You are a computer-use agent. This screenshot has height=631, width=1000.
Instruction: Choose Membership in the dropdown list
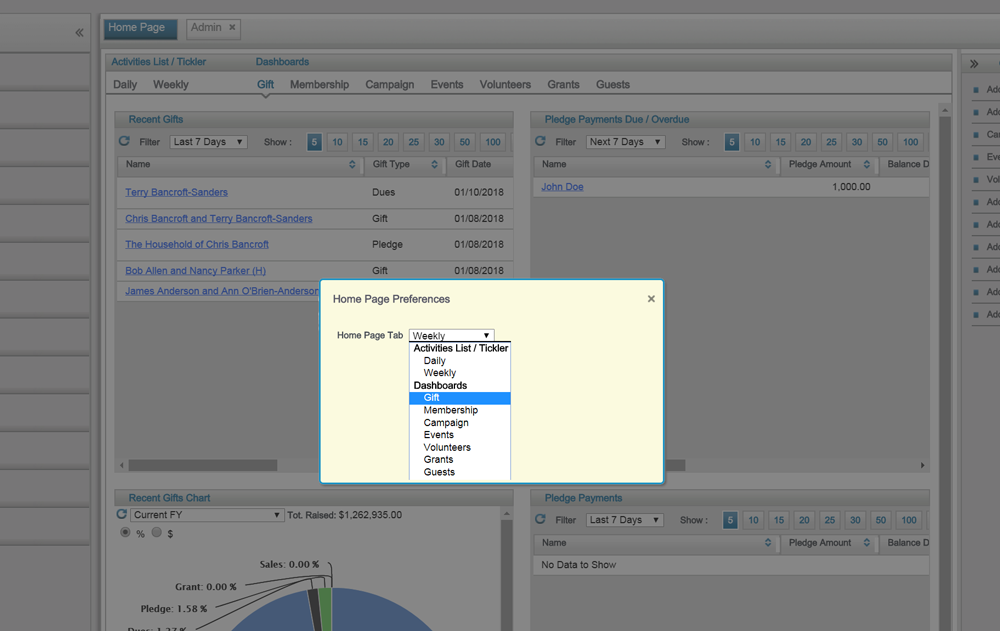point(459,410)
